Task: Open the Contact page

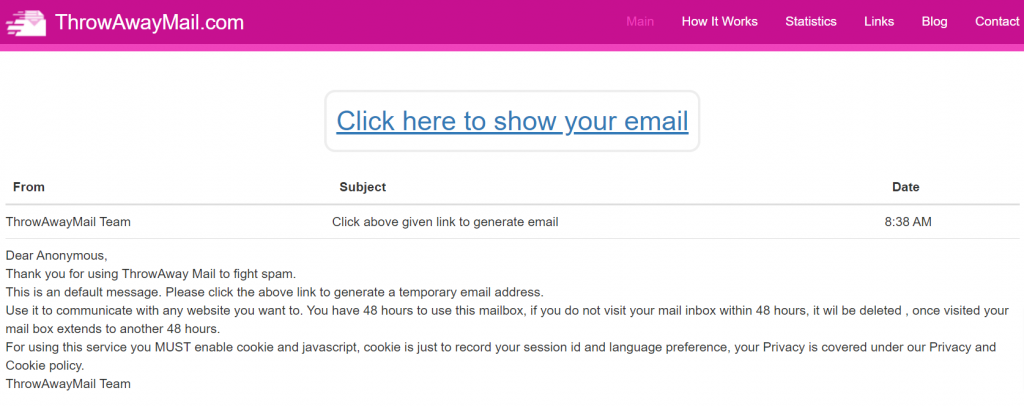Action: (x=997, y=22)
